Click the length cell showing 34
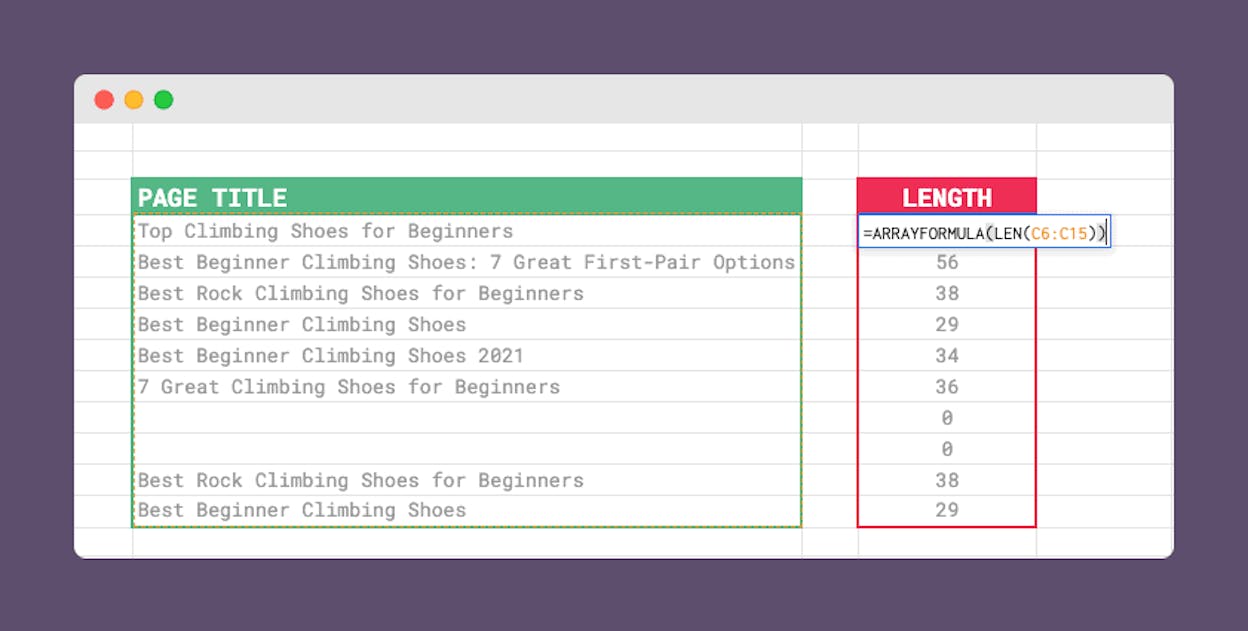Viewport: 1248px width, 631px height. (x=947, y=355)
